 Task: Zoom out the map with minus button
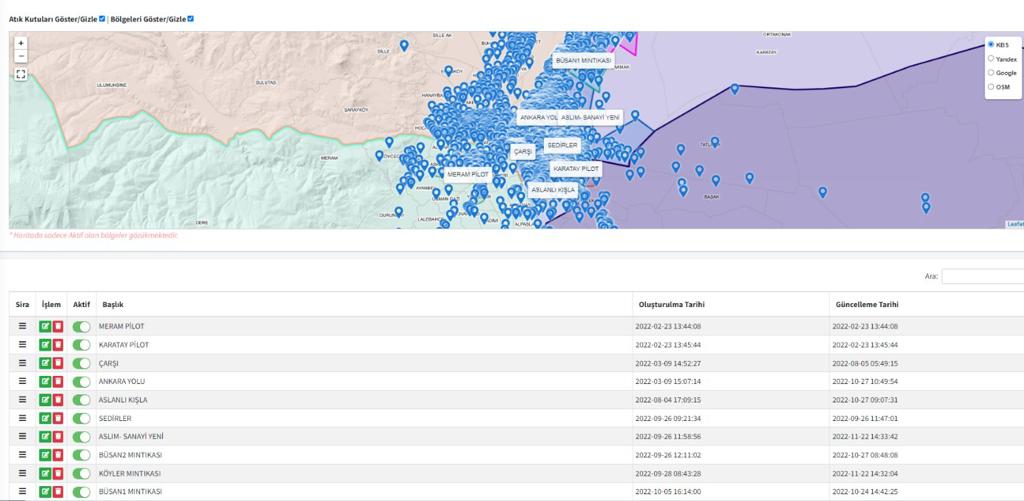click(x=21, y=56)
